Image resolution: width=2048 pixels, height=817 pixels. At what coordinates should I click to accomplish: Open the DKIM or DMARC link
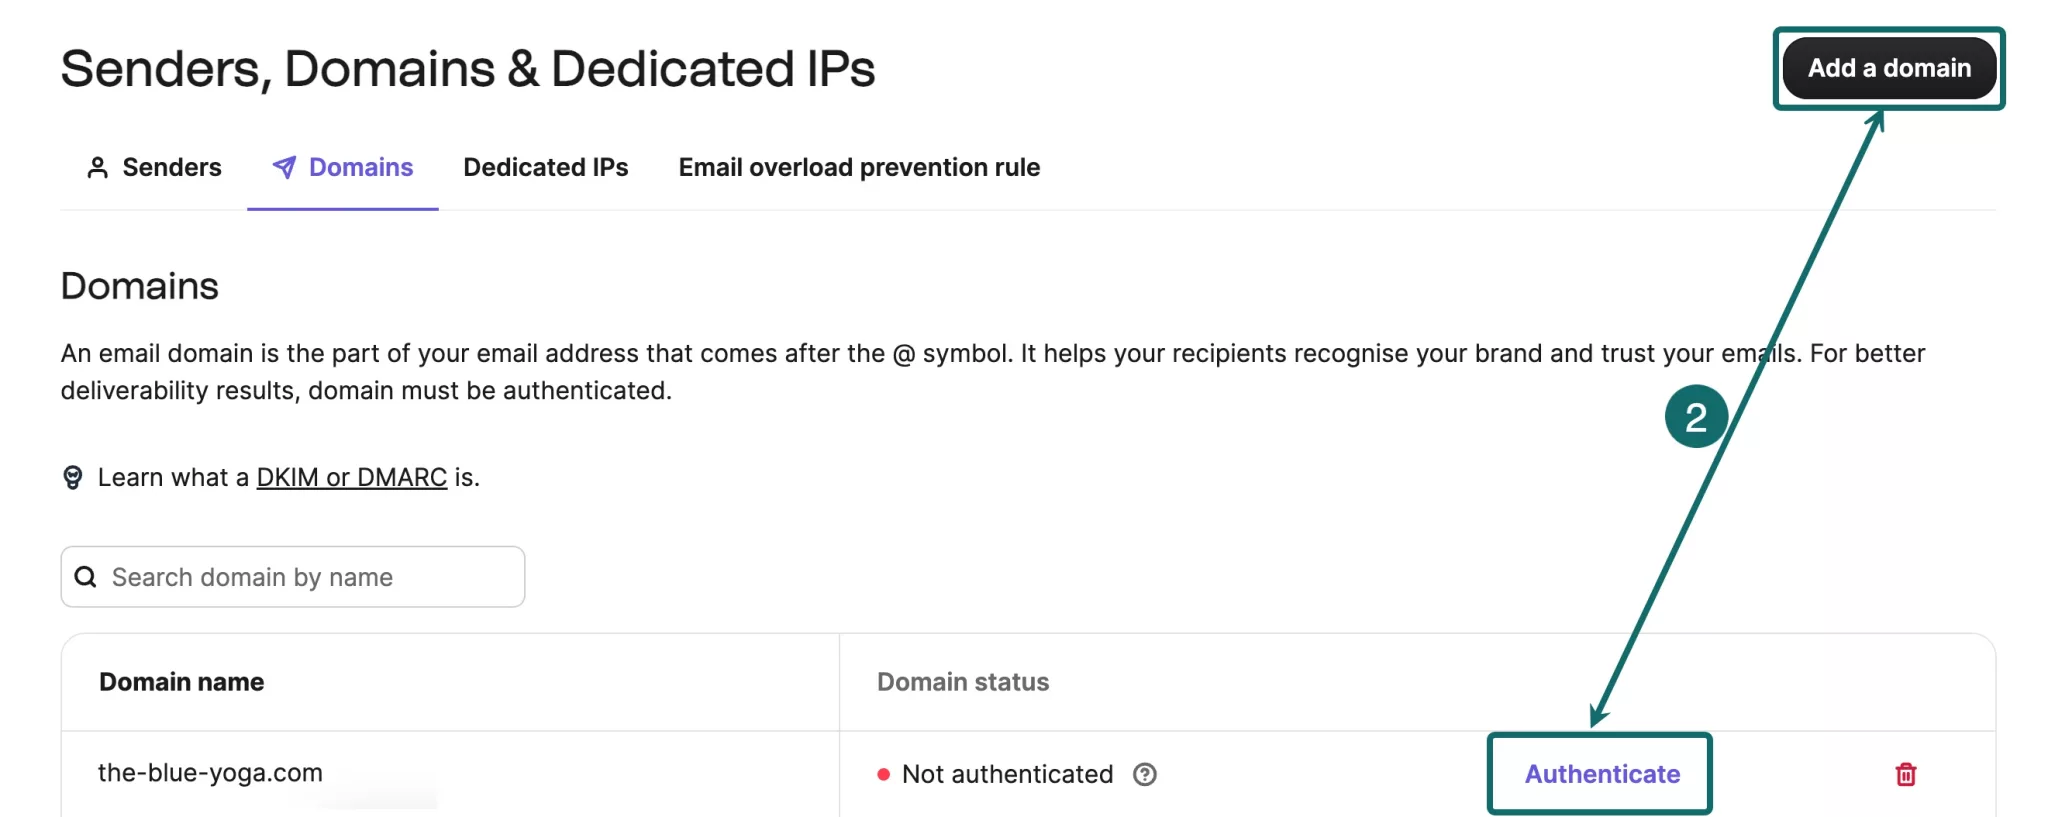351,477
